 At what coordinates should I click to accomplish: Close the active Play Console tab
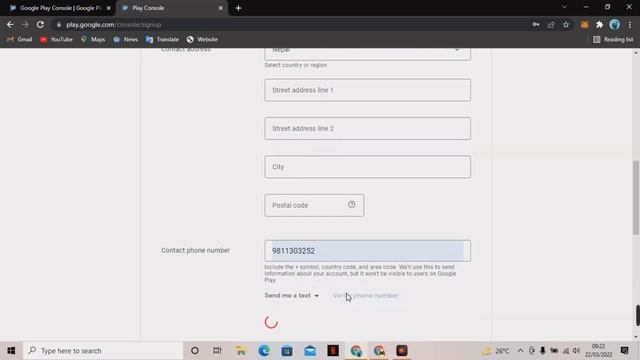pyautogui.click(x=220, y=8)
